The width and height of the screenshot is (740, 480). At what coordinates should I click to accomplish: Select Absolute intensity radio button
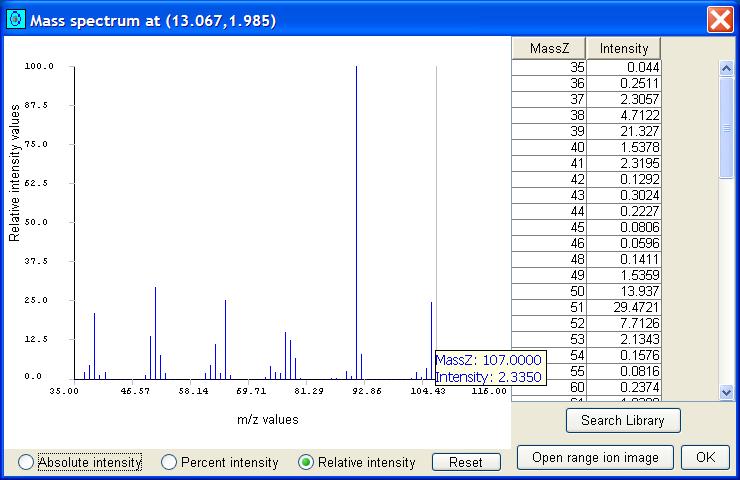coord(26,462)
